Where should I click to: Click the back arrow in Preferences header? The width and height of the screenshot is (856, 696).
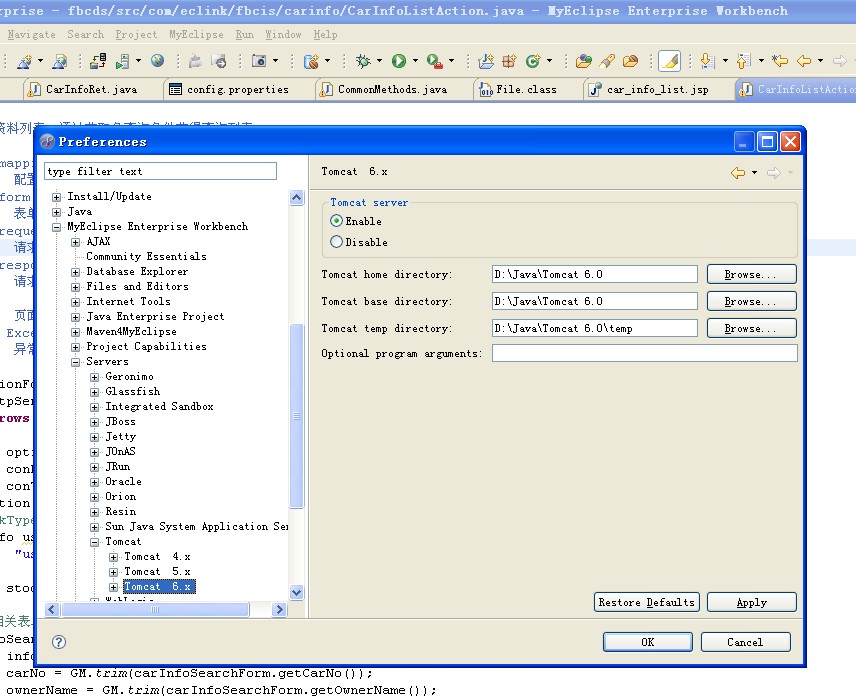(x=738, y=173)
